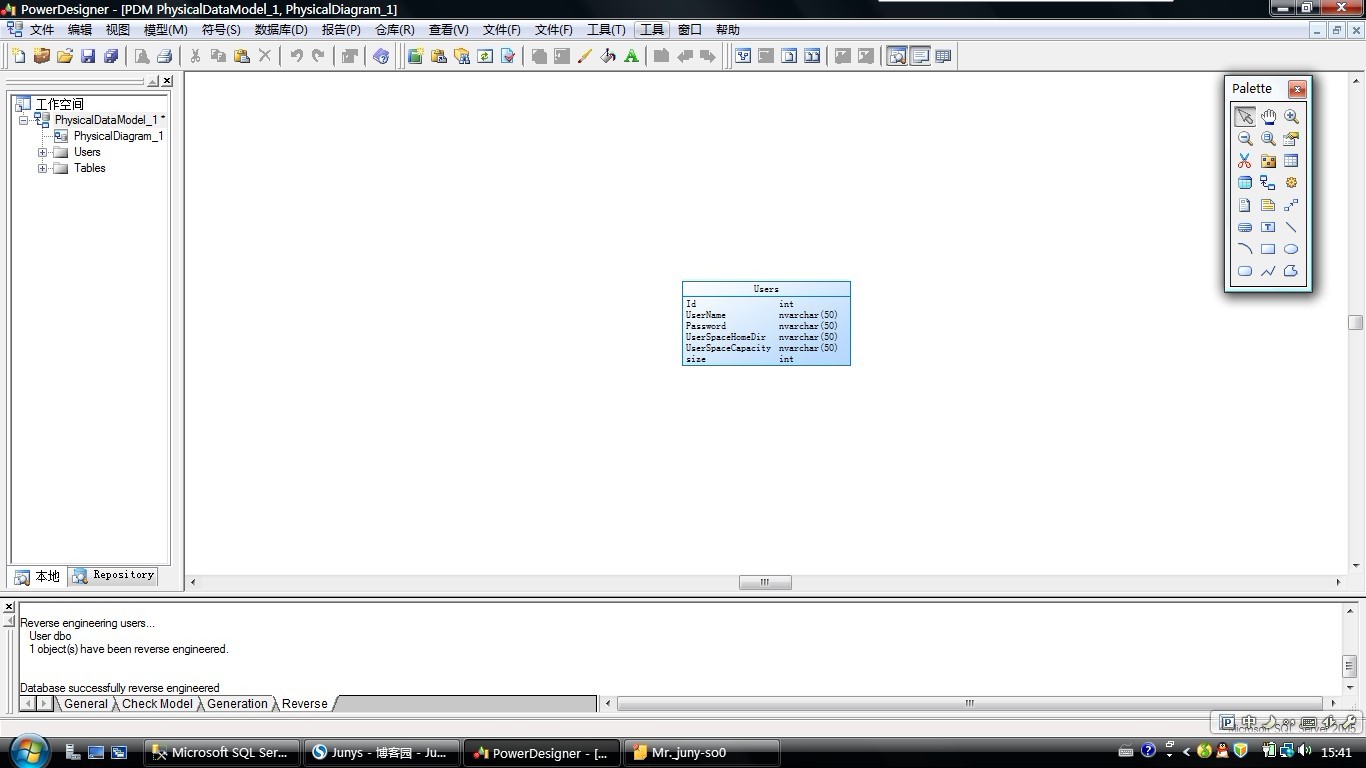
Task: Select the Ellipse shape tool in Palette
Action: [1291, 249]
